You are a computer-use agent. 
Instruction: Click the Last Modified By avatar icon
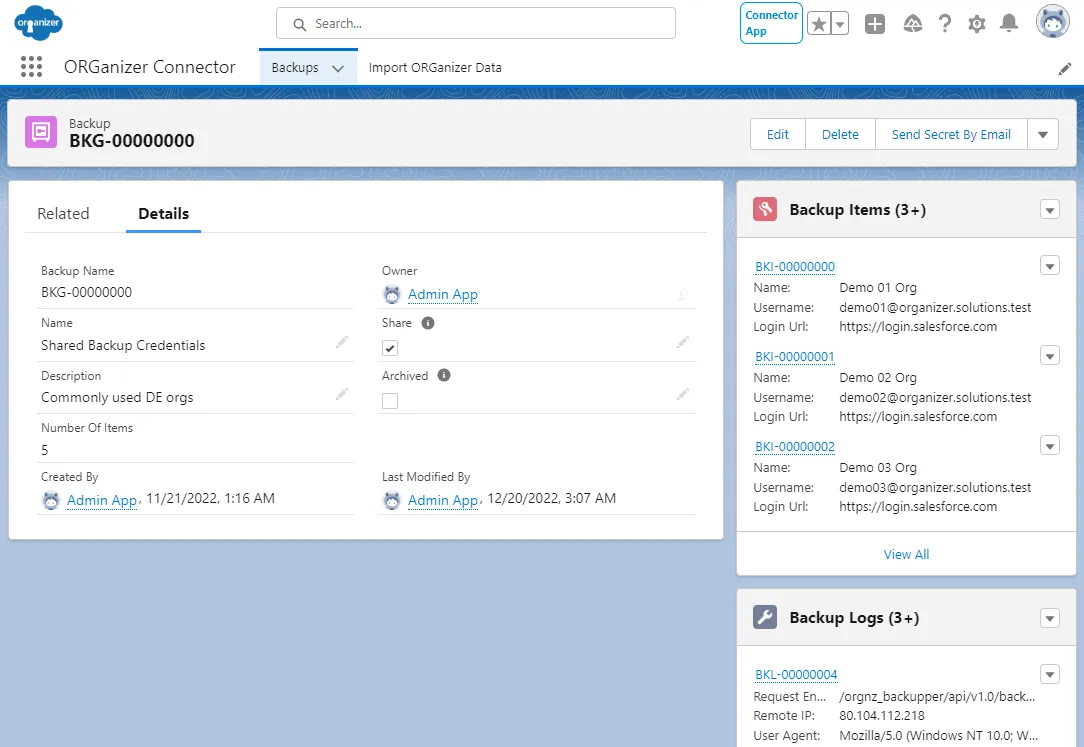coord(392,500)
